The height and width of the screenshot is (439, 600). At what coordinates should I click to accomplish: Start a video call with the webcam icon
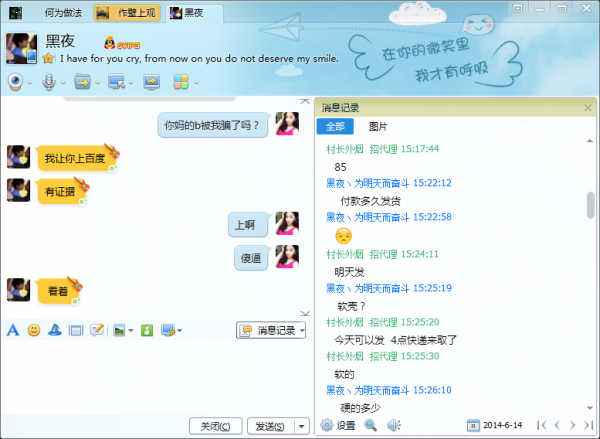click(x=15, y=81)
